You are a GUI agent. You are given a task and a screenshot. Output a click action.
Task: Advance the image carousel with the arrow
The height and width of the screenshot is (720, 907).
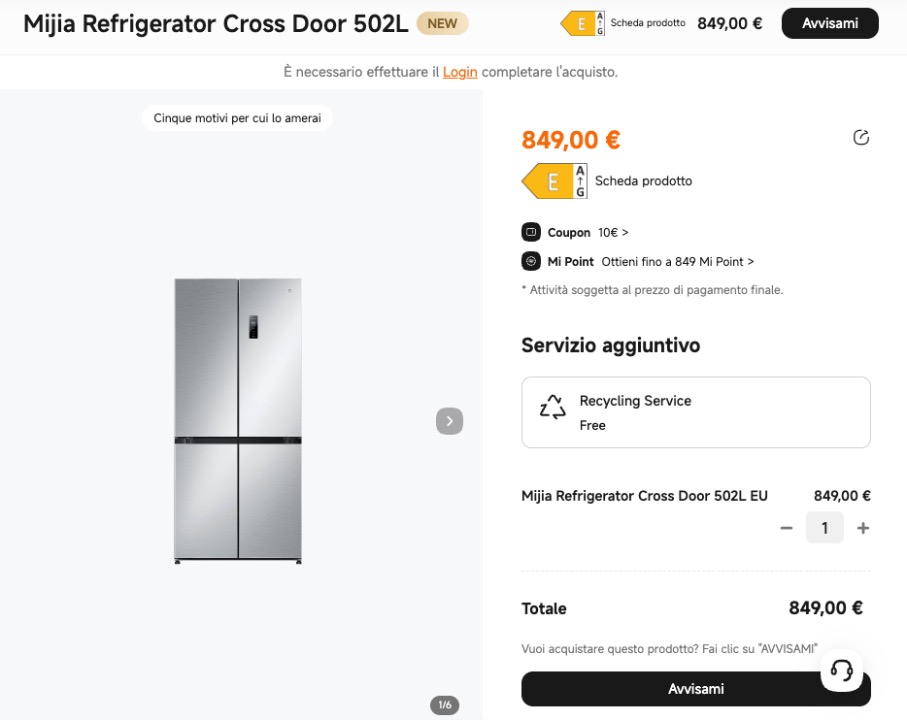pyautogui.click(x=449, y=420)
